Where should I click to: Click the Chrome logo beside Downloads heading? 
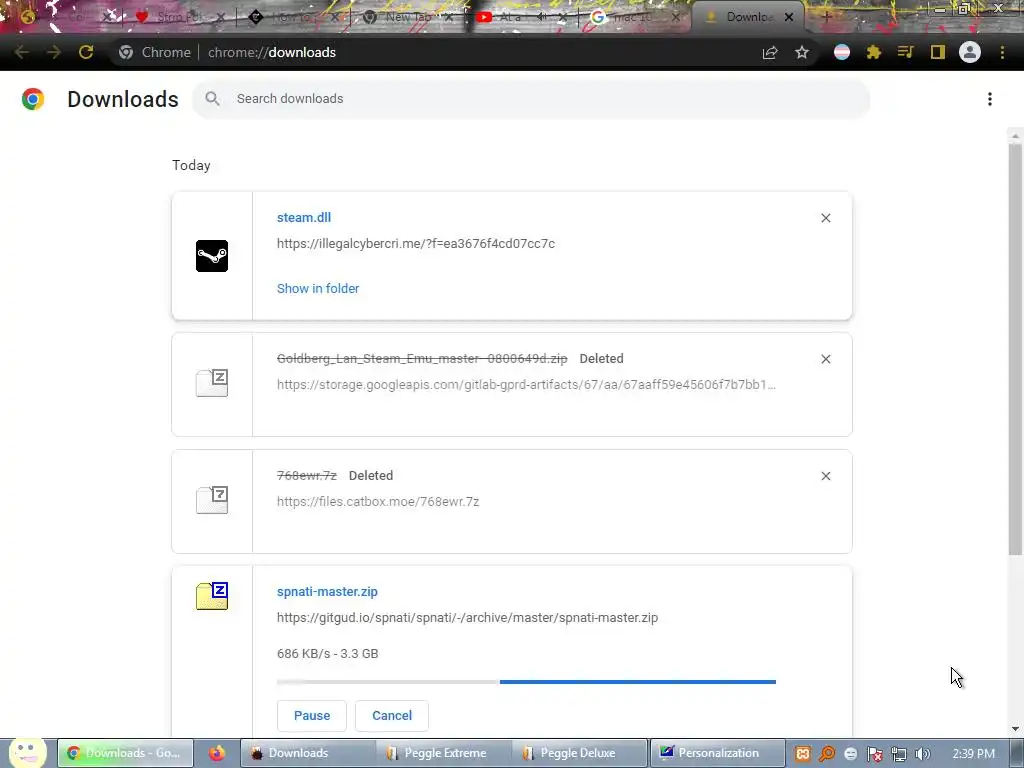(x=33, y=99)
